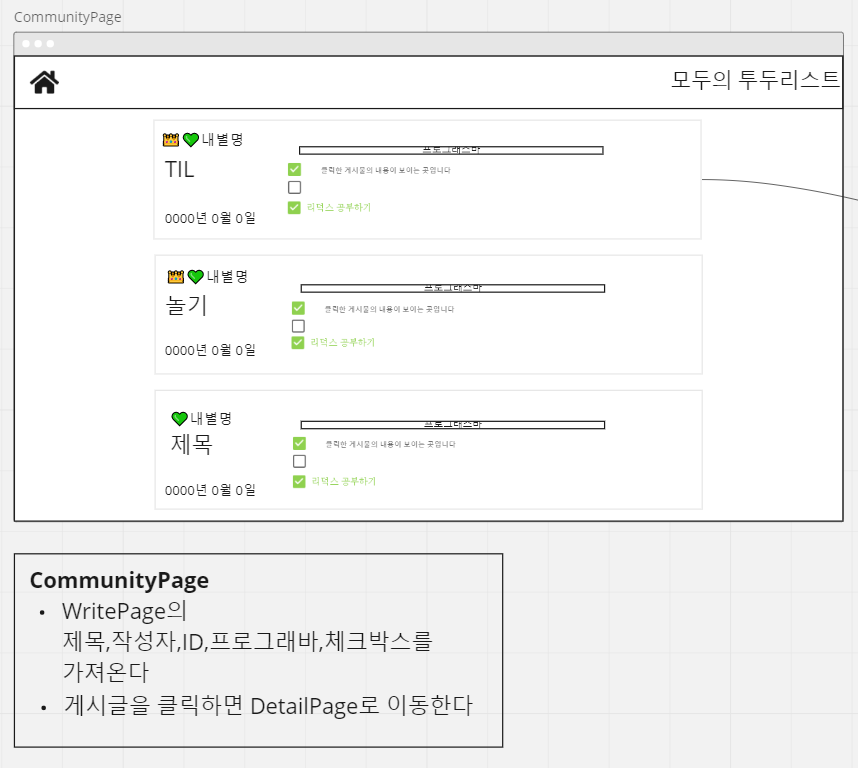Select the CommunityPage frame label at top

tap(68, 17)
